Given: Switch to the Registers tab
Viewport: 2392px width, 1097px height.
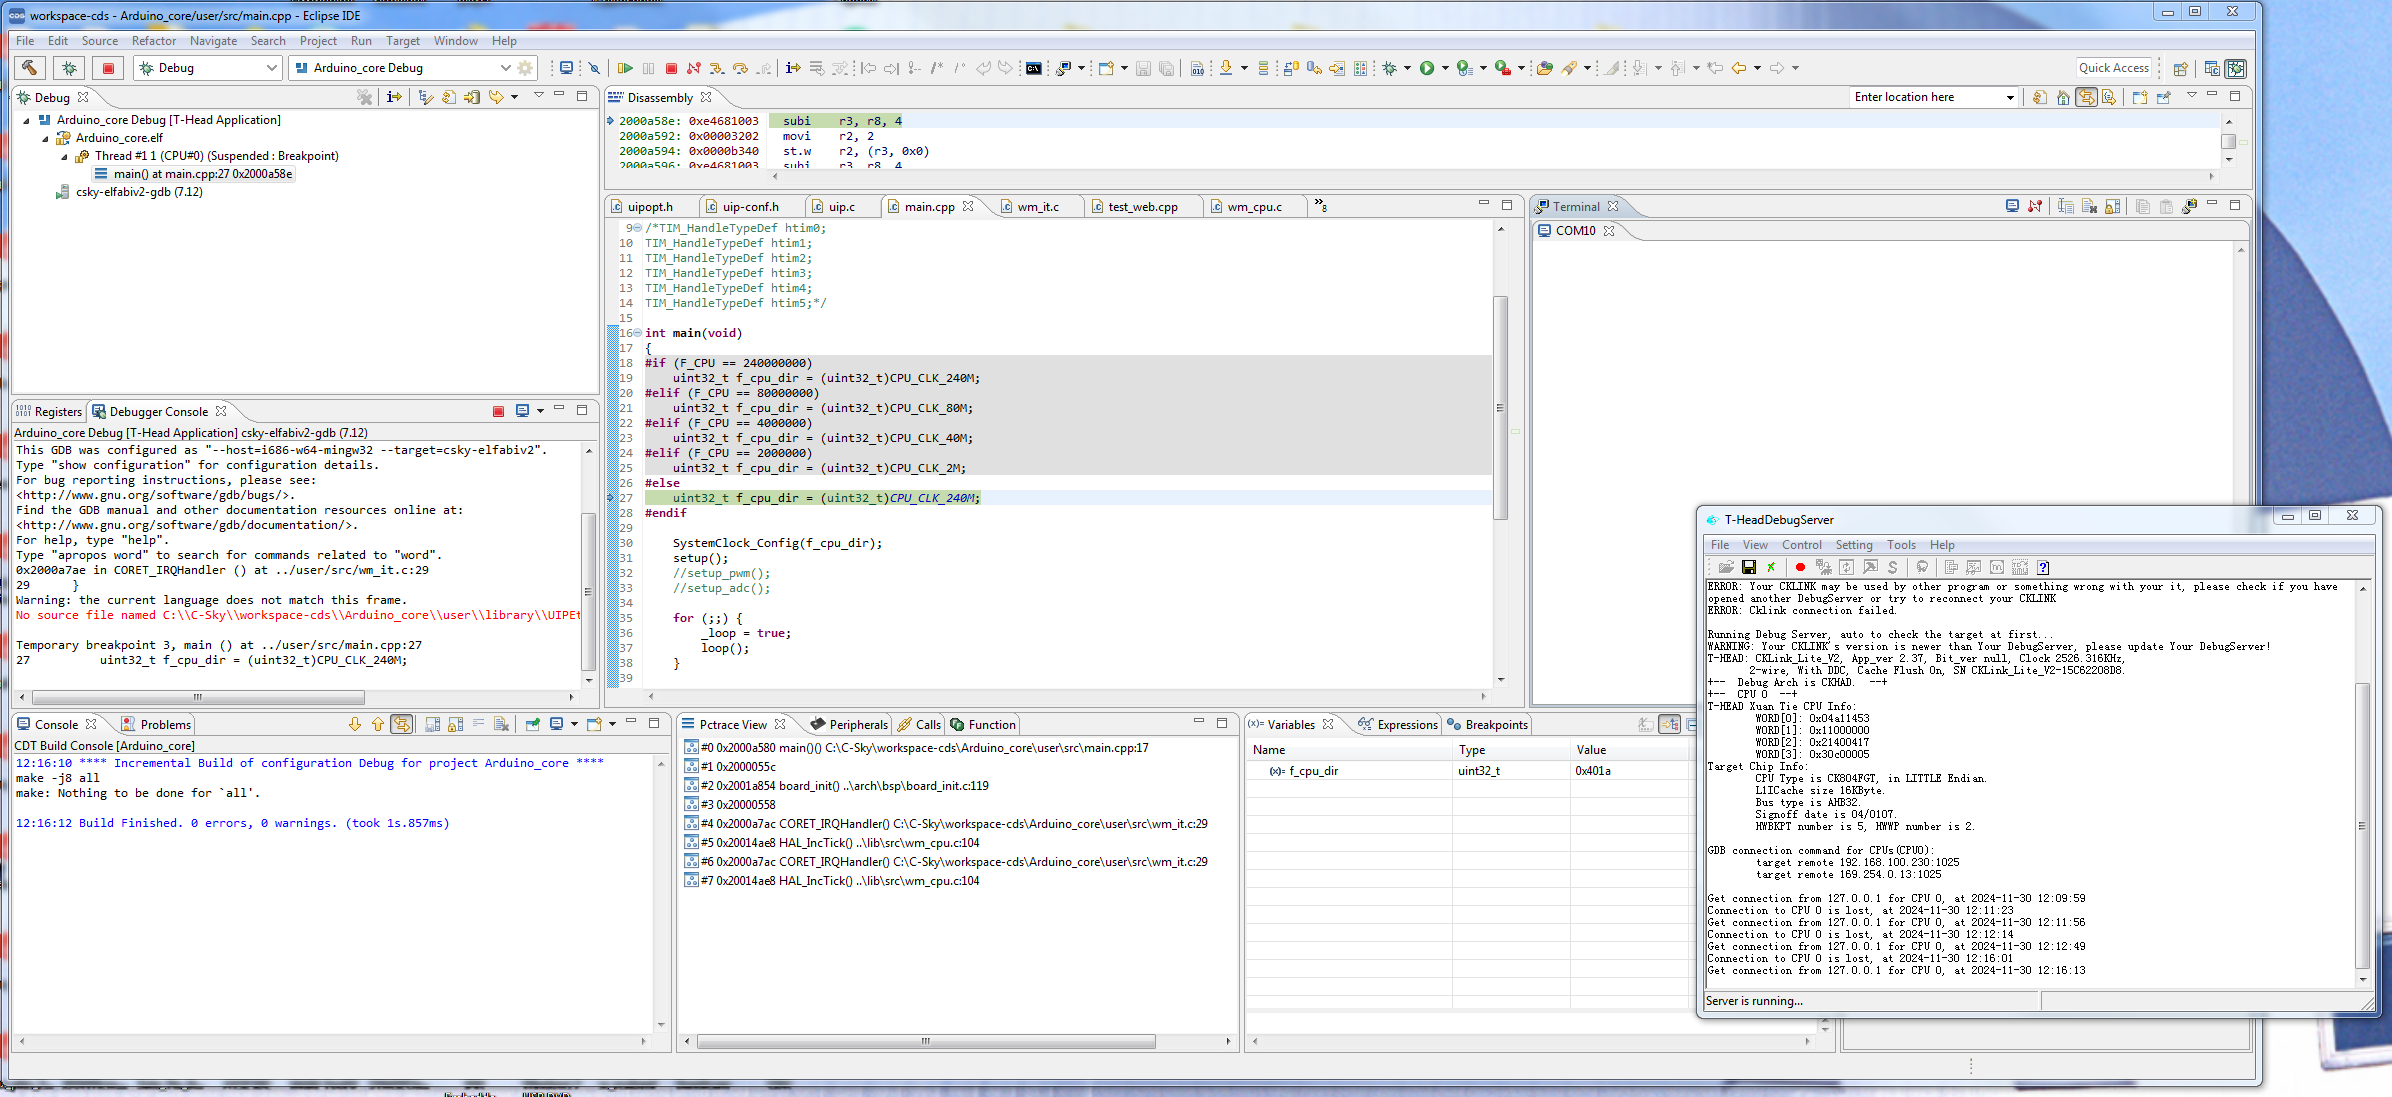Looking at the screenshot, I should [49, 411].
